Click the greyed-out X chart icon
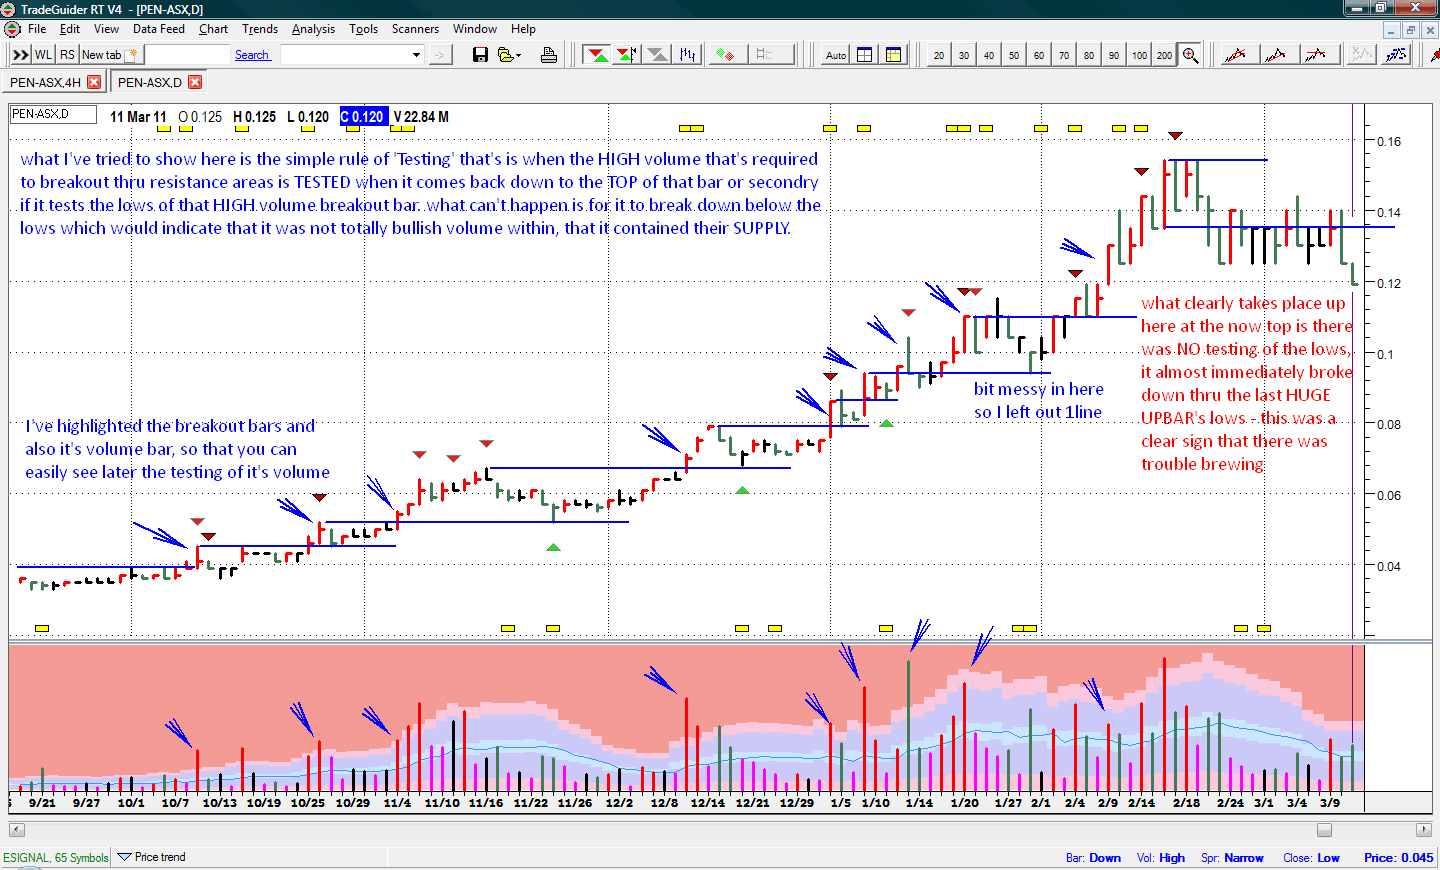The image size is (1440, 870). point(1360,55)
